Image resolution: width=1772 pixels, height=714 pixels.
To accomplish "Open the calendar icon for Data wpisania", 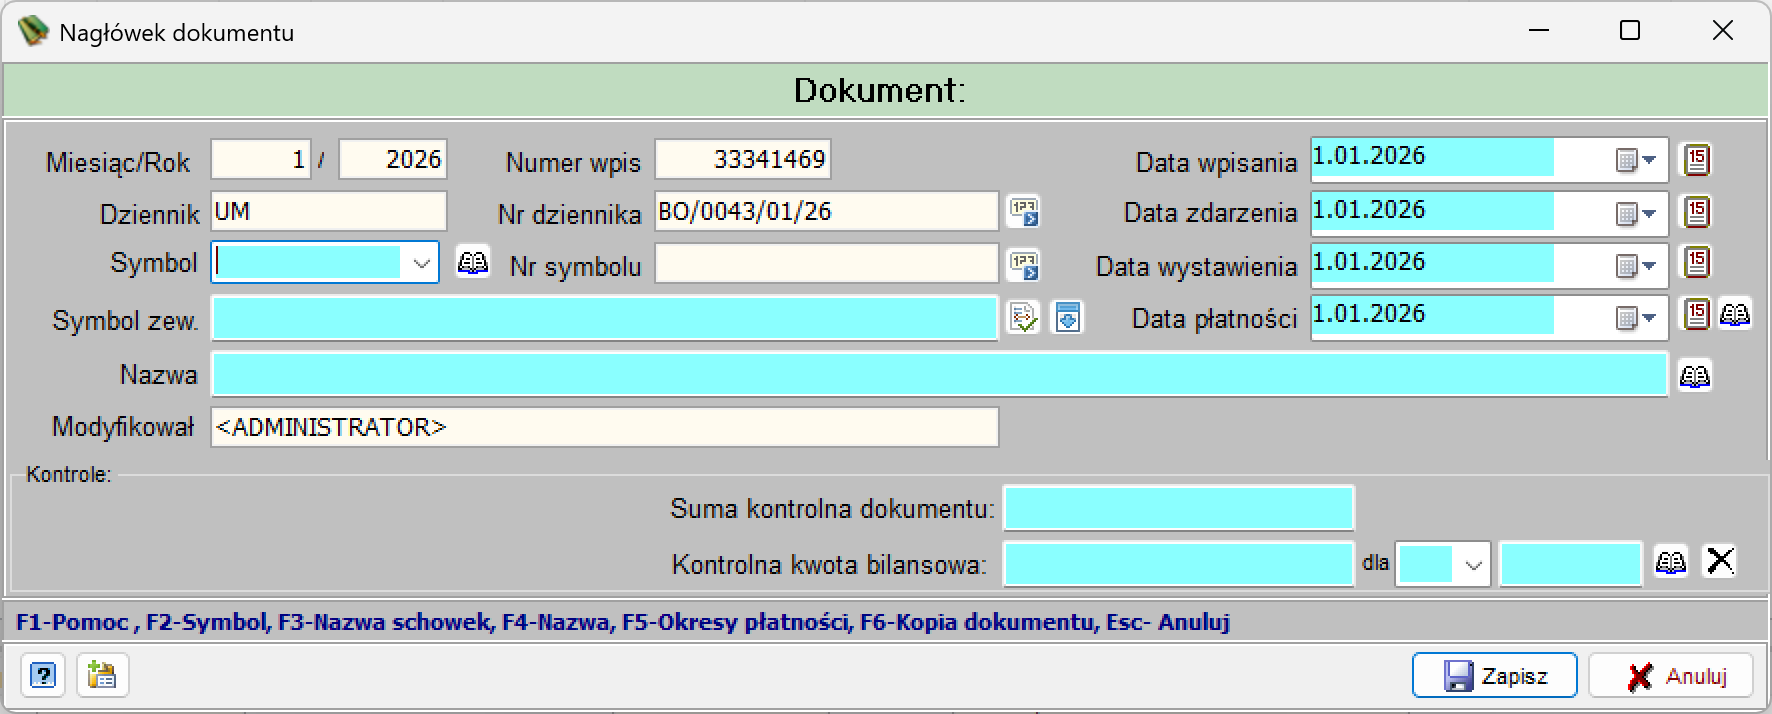I will (x=1697, y=159).
